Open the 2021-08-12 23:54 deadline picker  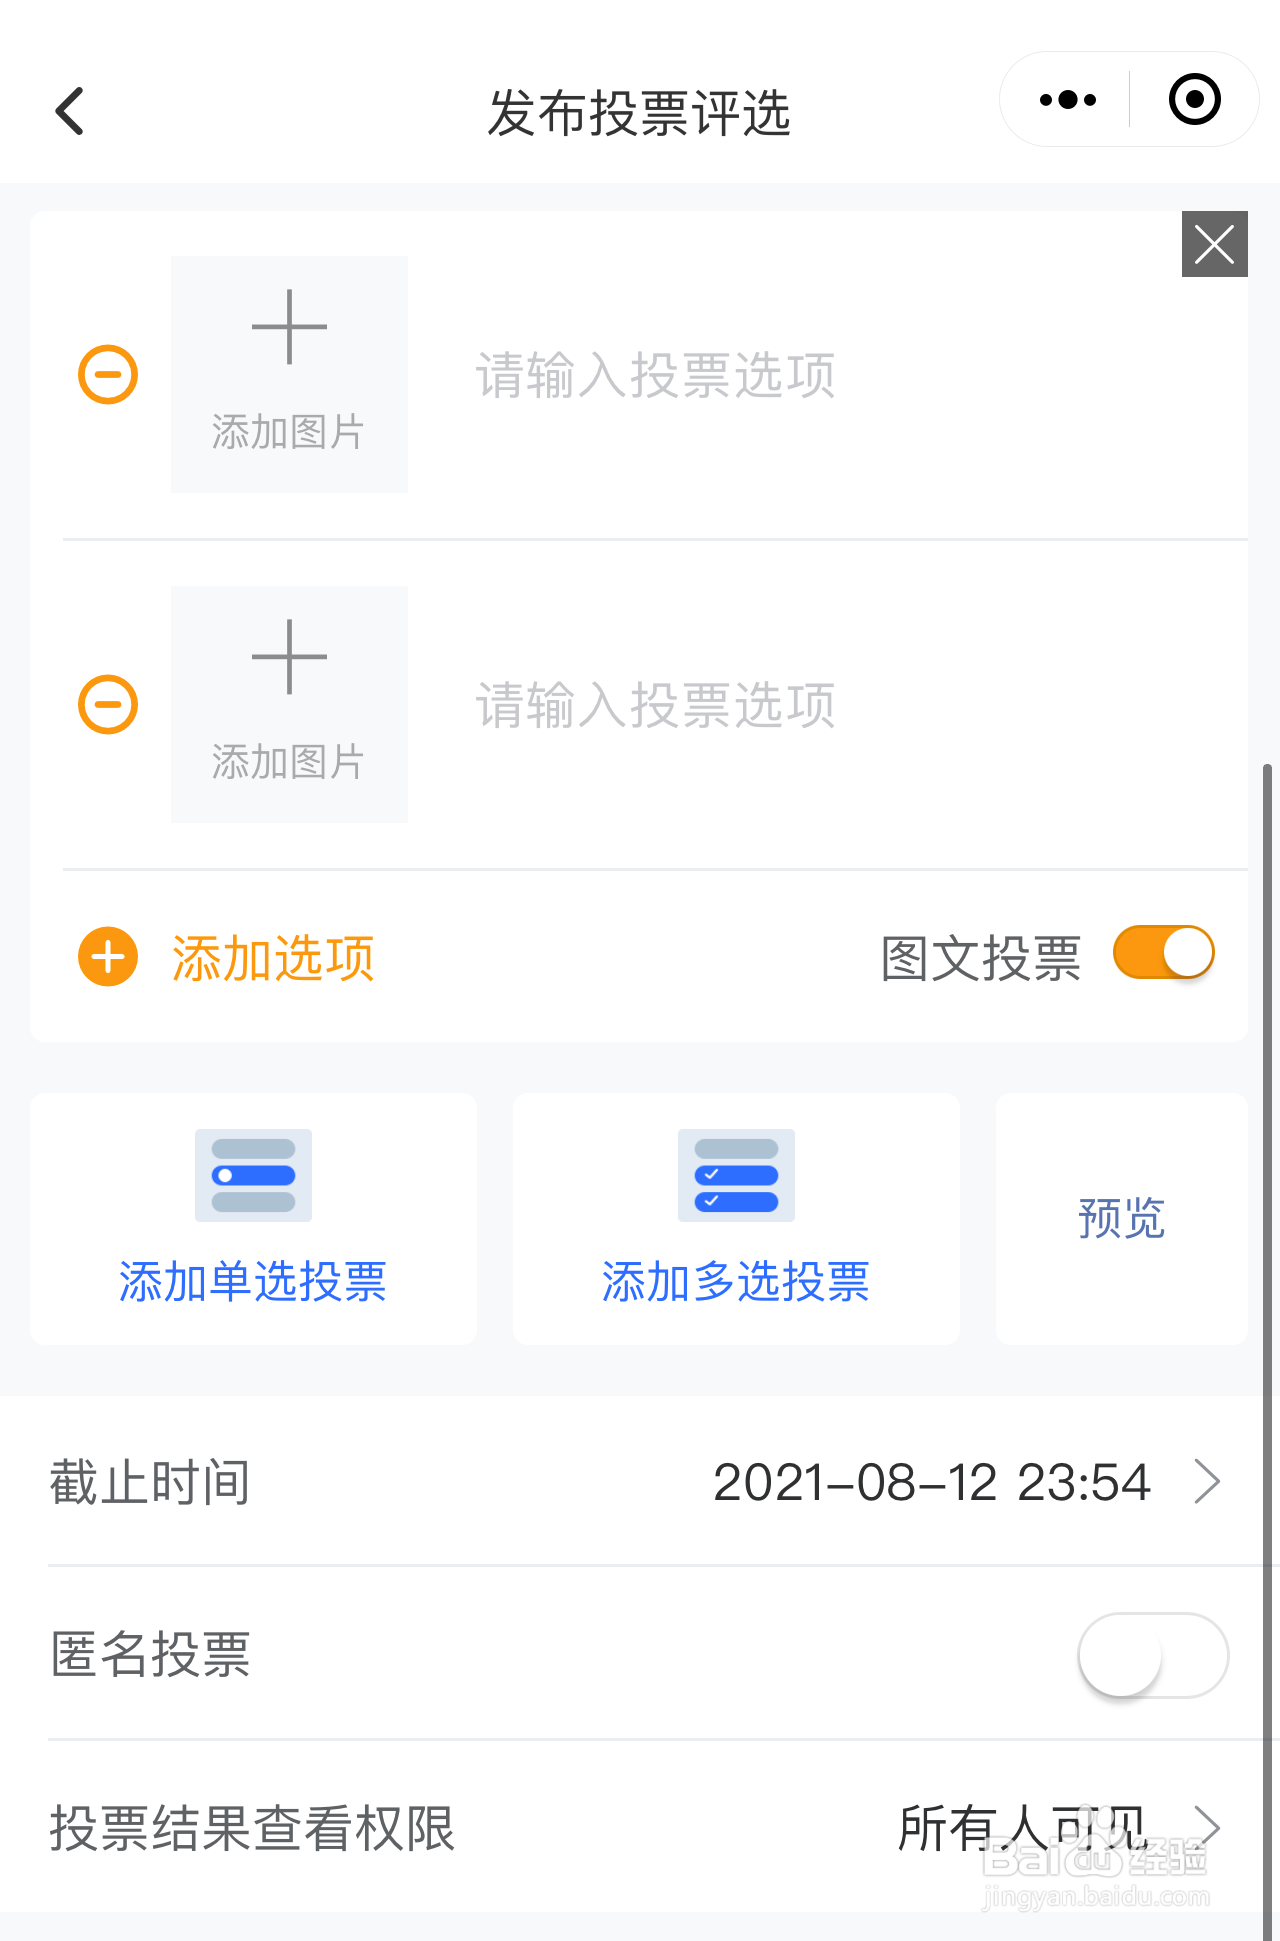(932, 1481)
